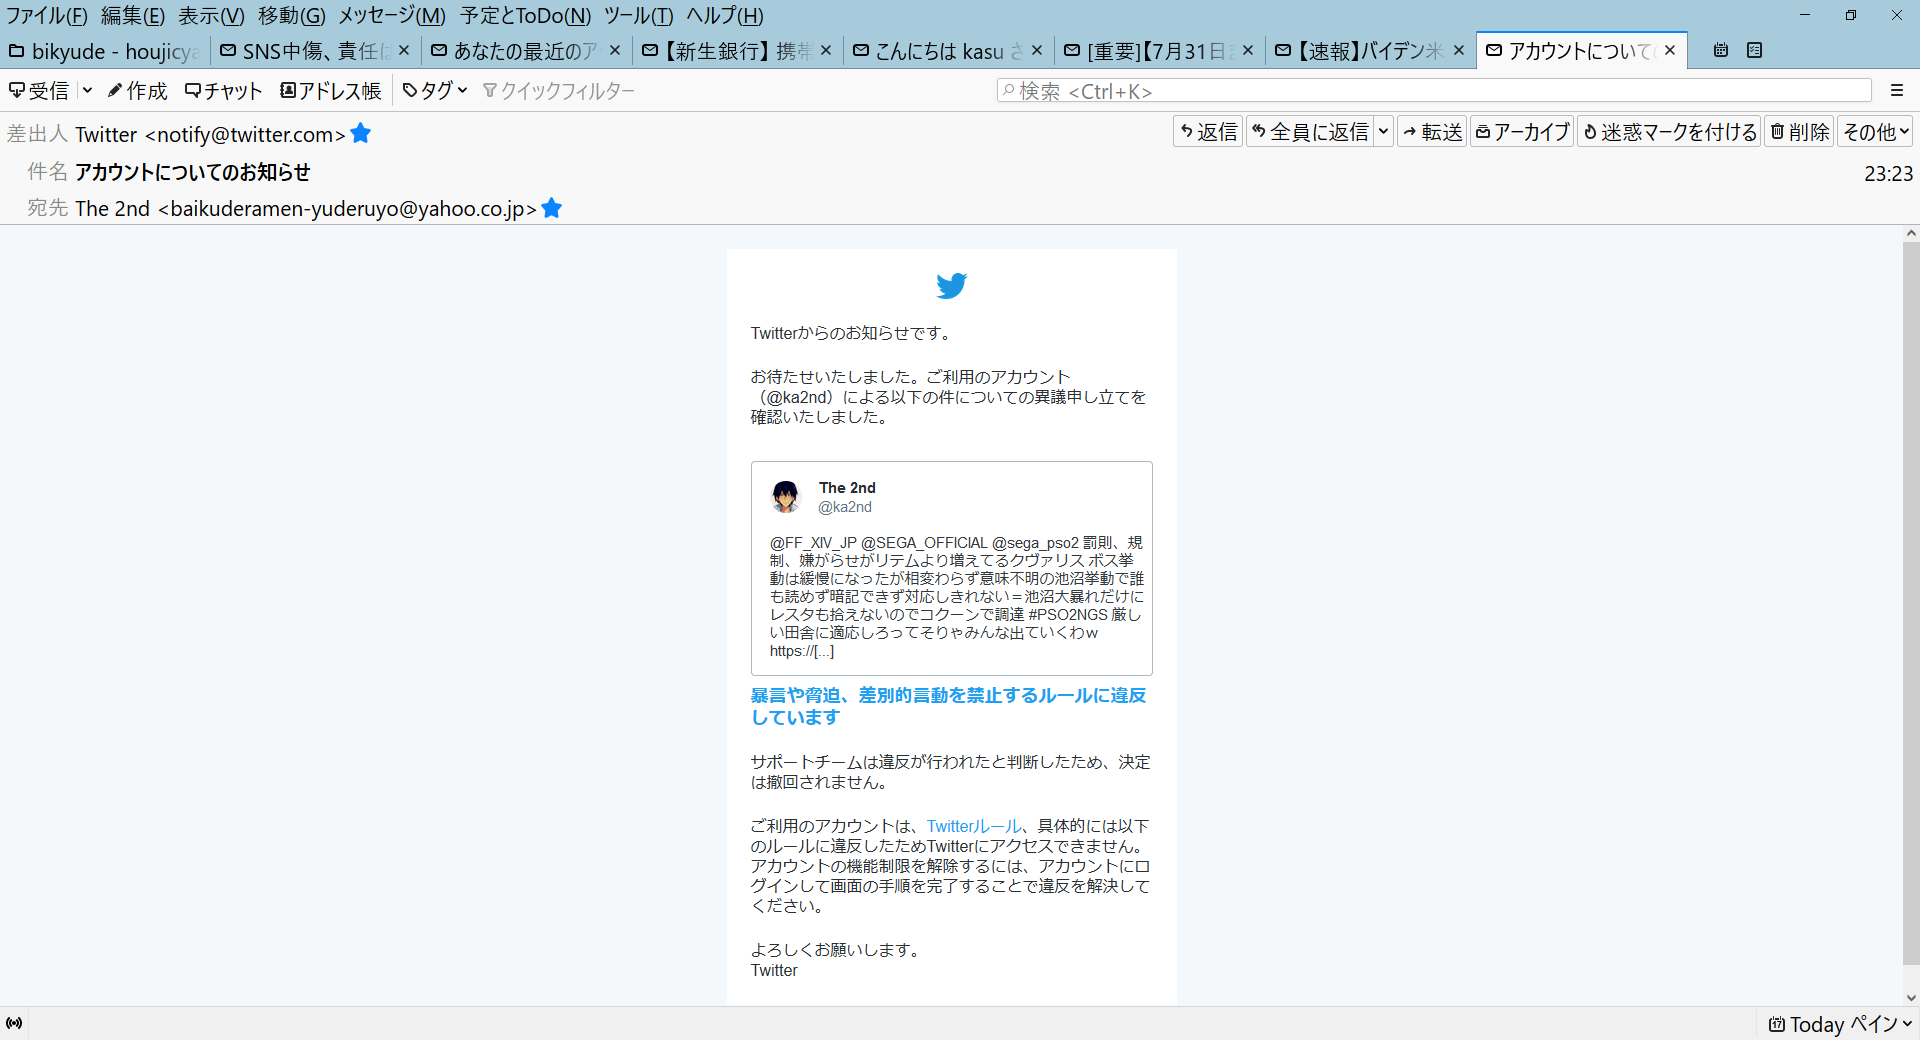Open the 暴言や脅迫 rule violation link
Viewport: 1920px width, 1040px height.
tap(948, 706)
